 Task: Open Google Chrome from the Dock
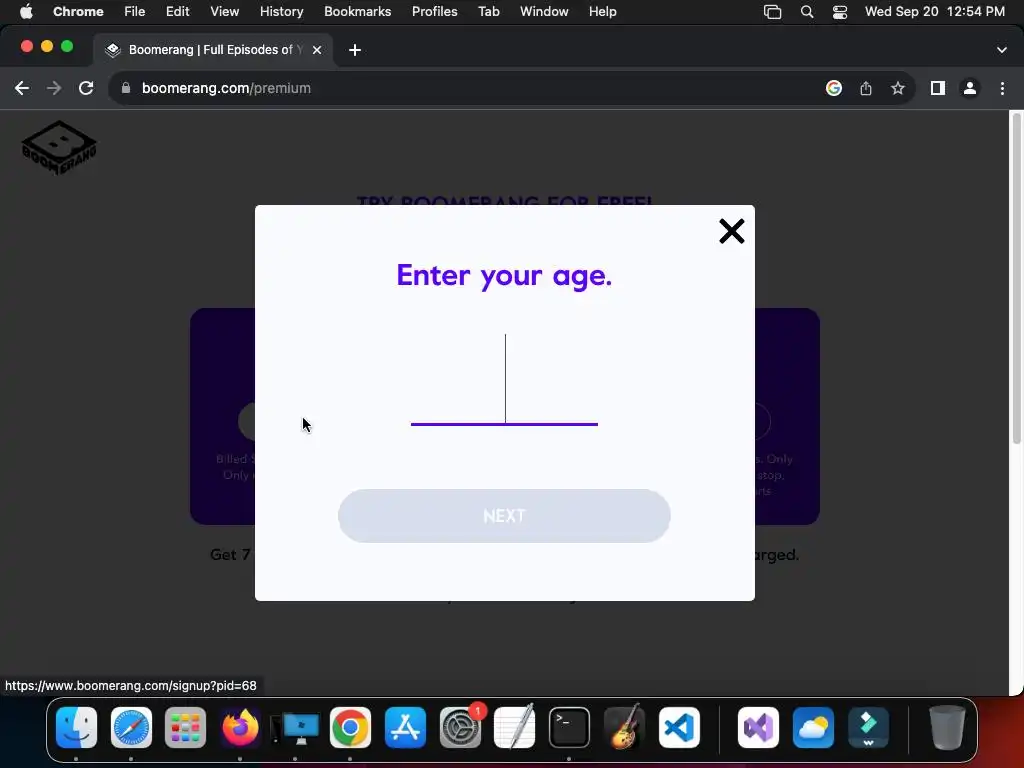(350, 728)
